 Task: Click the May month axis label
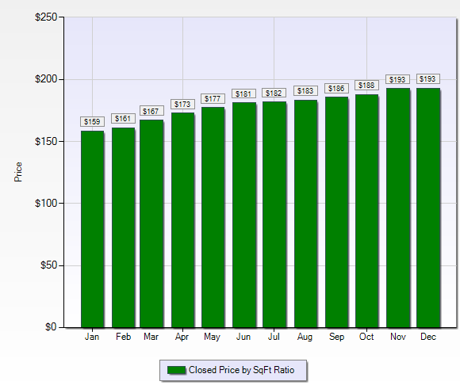tap(212, 337)
